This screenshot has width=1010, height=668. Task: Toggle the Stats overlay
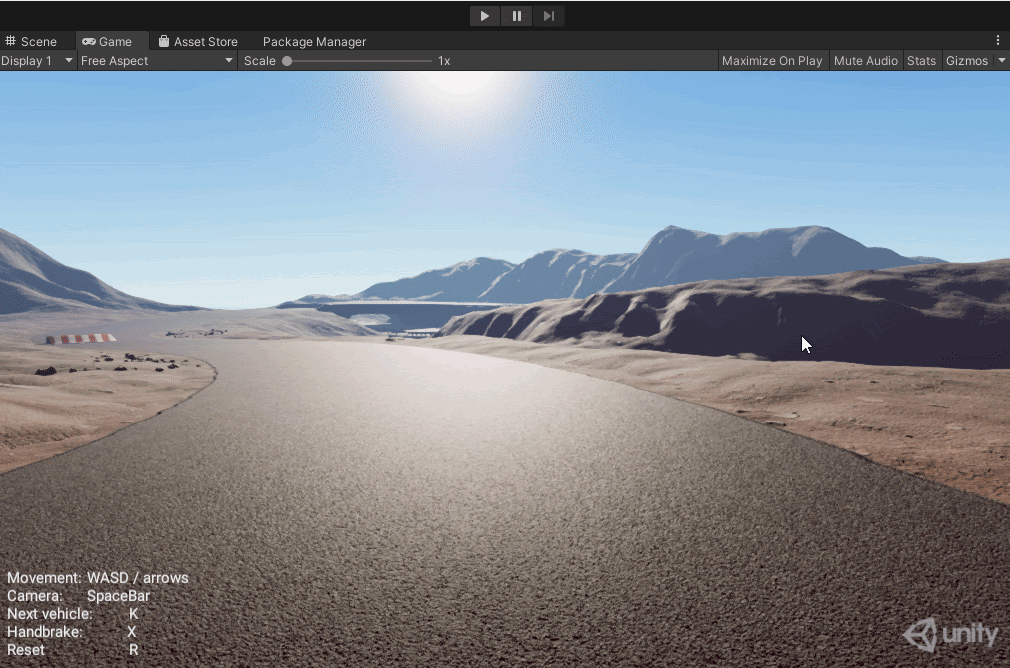(921, 61)
